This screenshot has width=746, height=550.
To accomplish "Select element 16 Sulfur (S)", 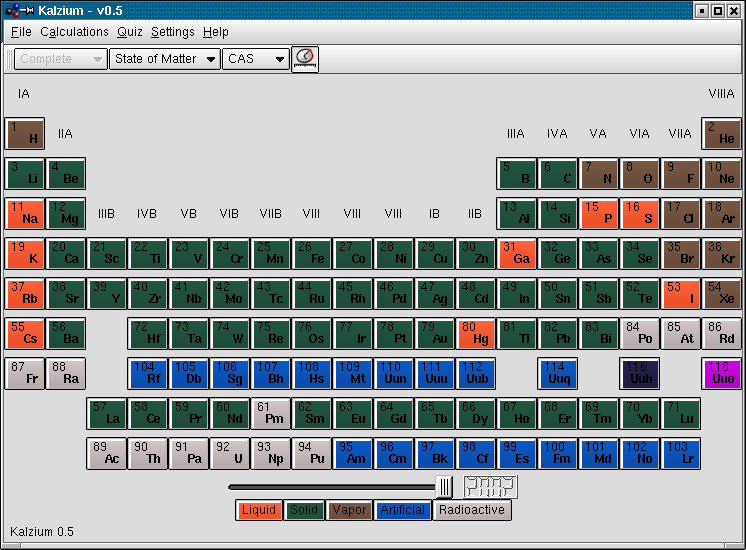I will (639, 213).
